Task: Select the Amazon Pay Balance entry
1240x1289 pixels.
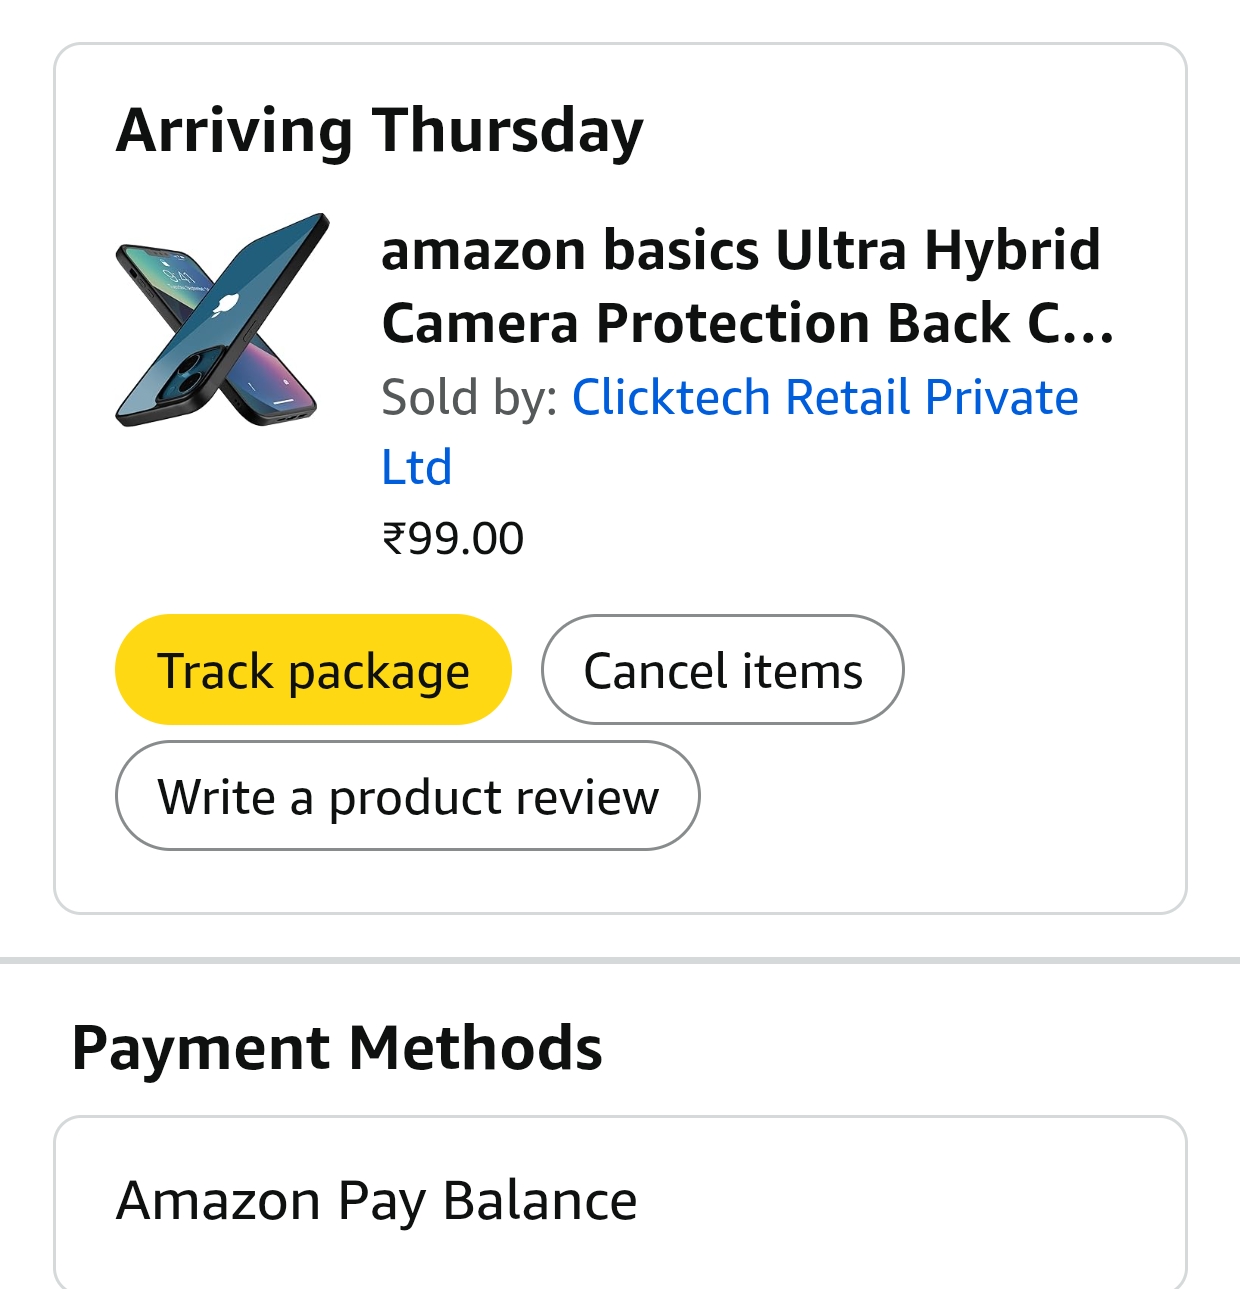Action: pos(376,1200)
